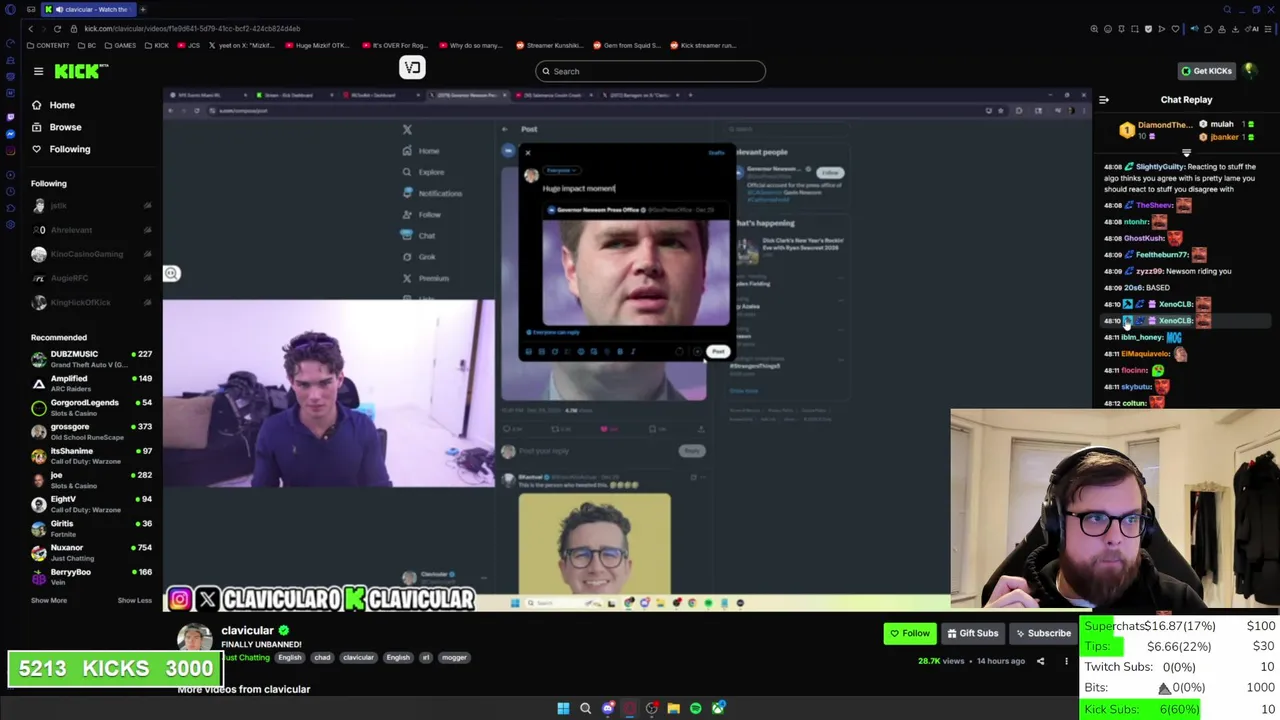Open the Kick hamburger menu
The height and width of the screenshot is (720, 1280).
coord(38,71)
